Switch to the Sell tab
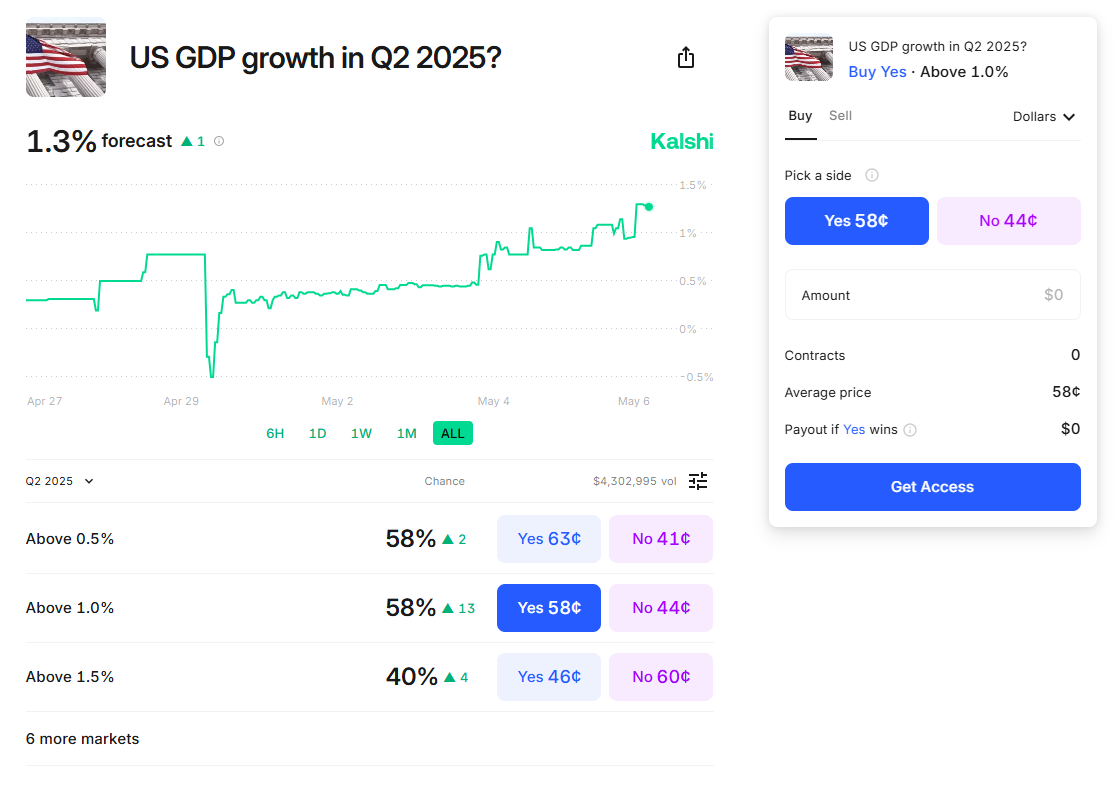The image size is (1119, 796). (x=840, y=116)
